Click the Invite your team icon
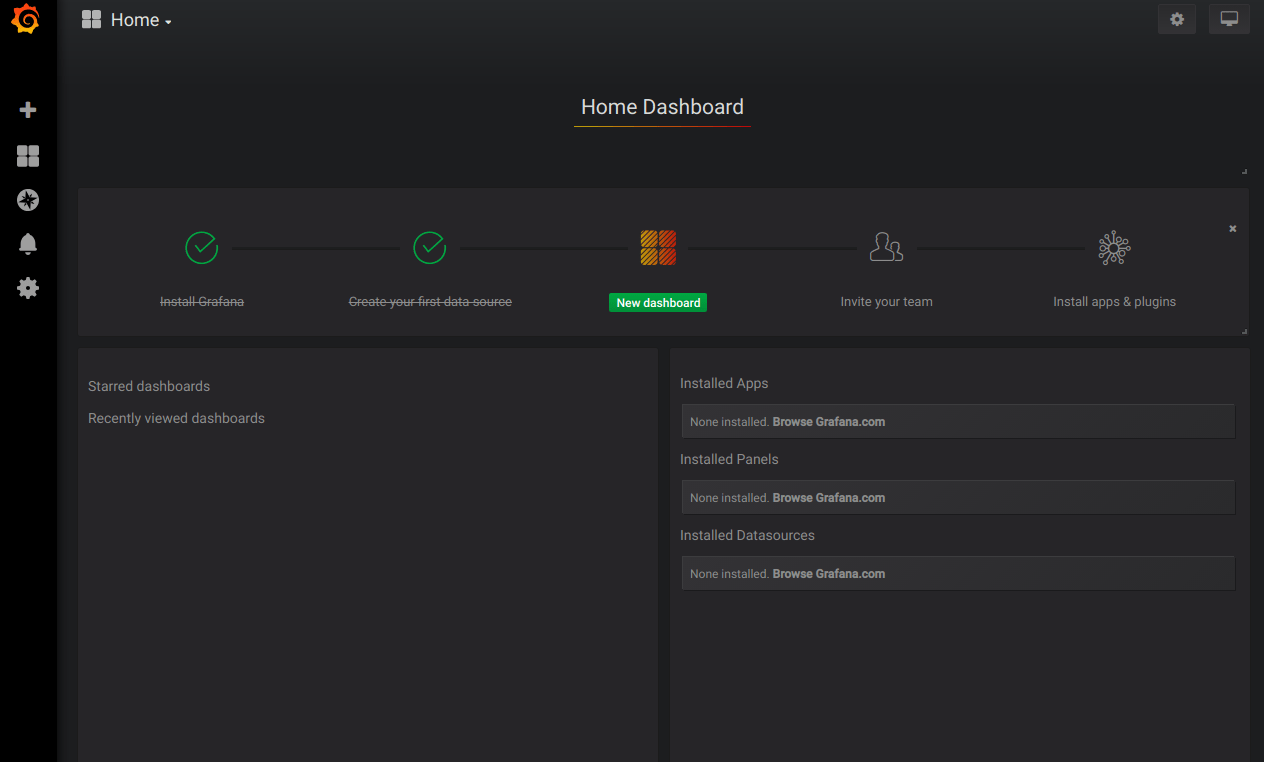Image resolution: width=1264 pixels, height=762 pixels. [x=886, y=247]
